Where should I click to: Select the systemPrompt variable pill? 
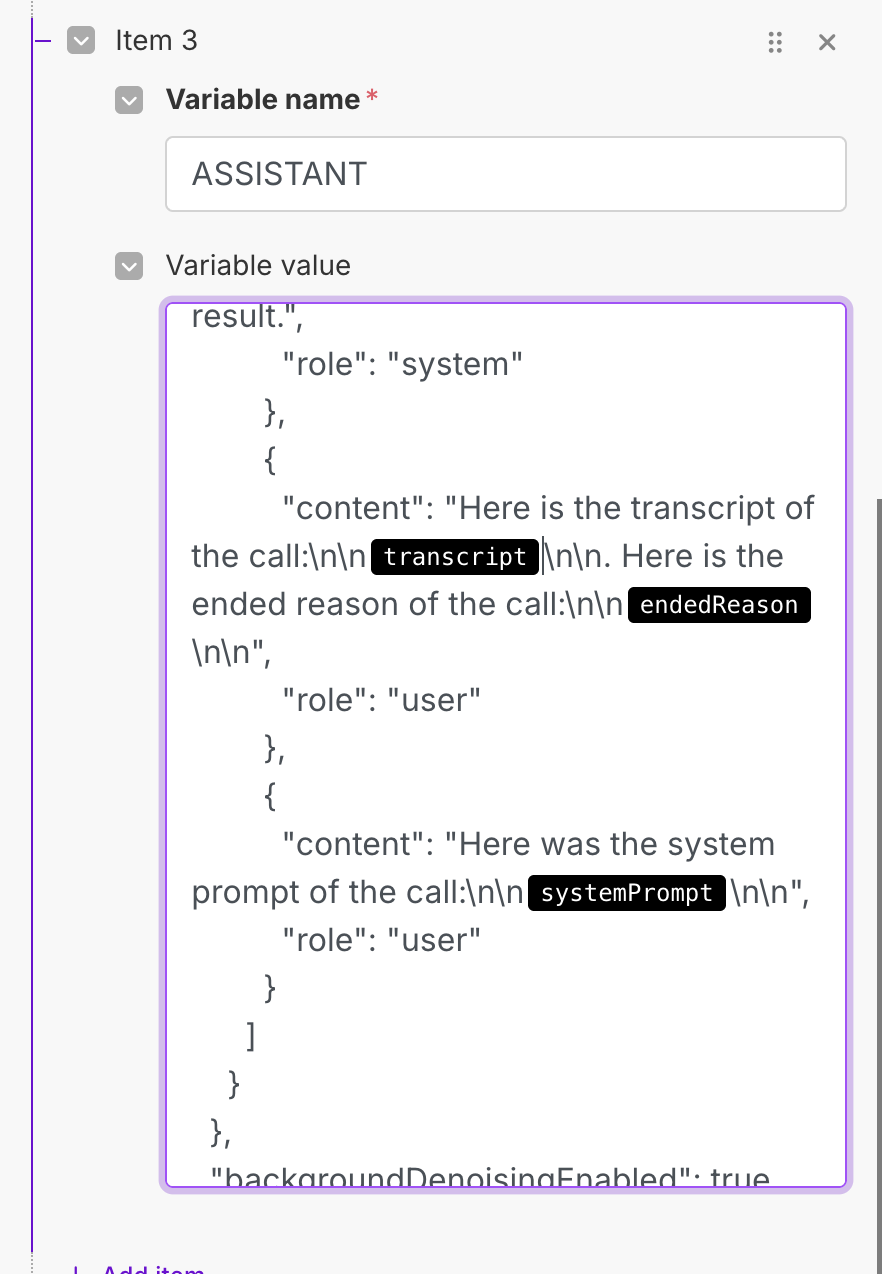click(626, 893)
